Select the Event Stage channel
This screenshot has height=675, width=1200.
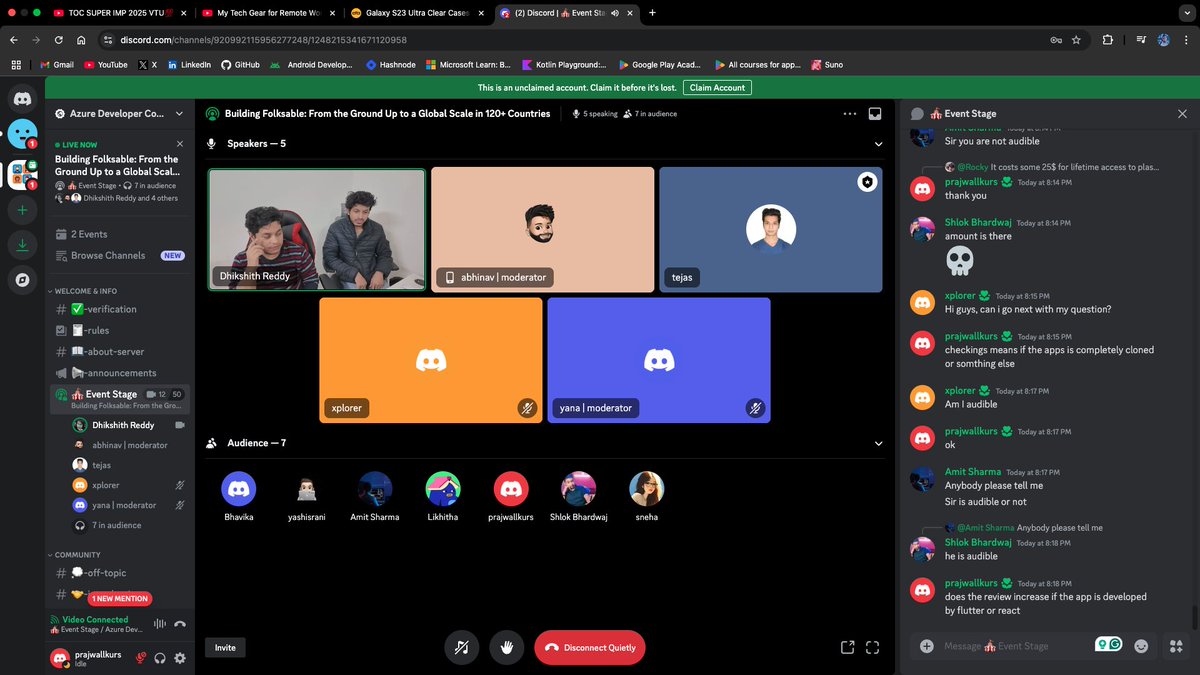point(120,399)
